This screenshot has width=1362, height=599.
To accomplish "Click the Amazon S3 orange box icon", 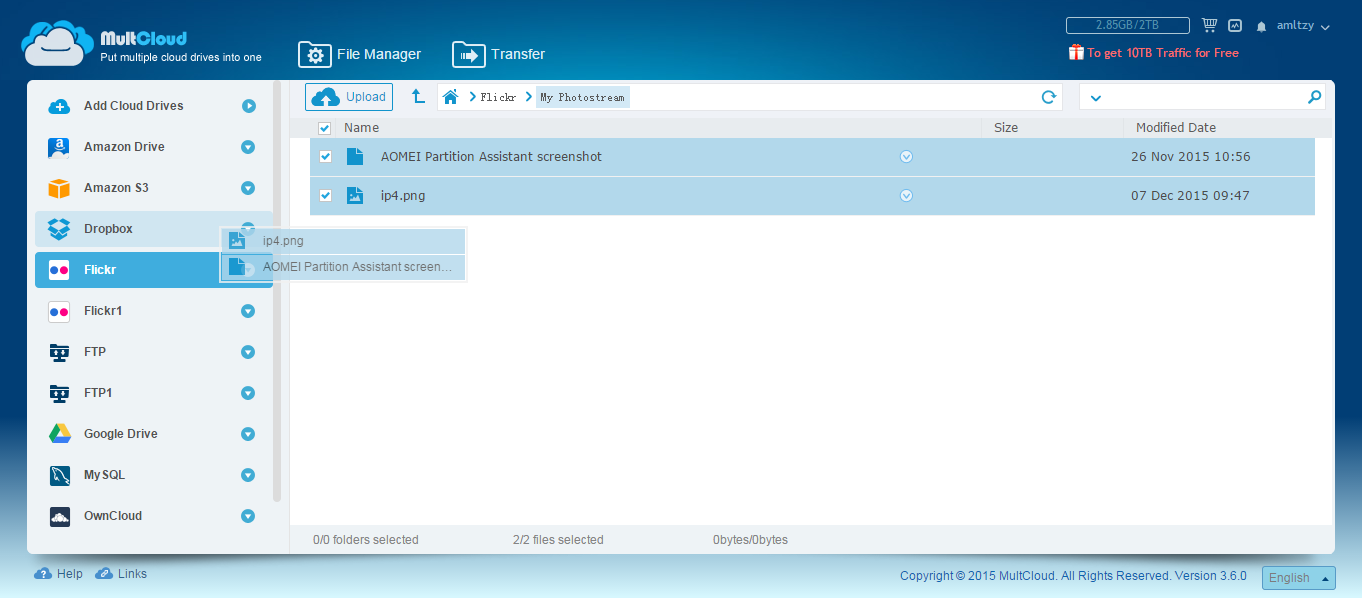I will pos(59,188).
